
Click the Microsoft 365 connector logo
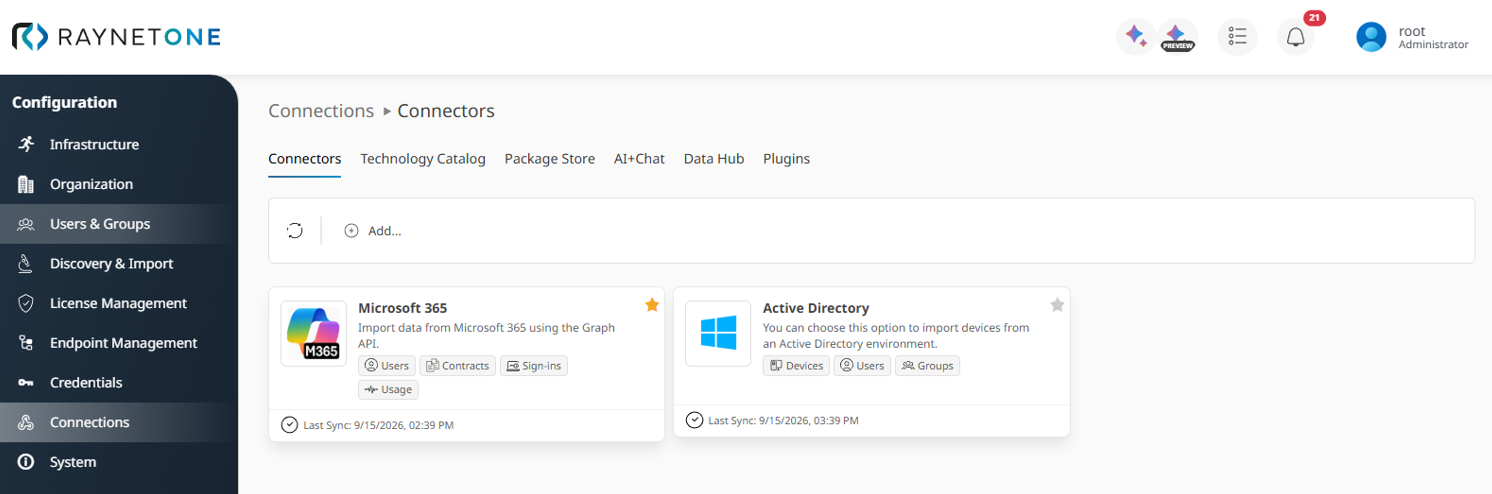coord(314,333)
